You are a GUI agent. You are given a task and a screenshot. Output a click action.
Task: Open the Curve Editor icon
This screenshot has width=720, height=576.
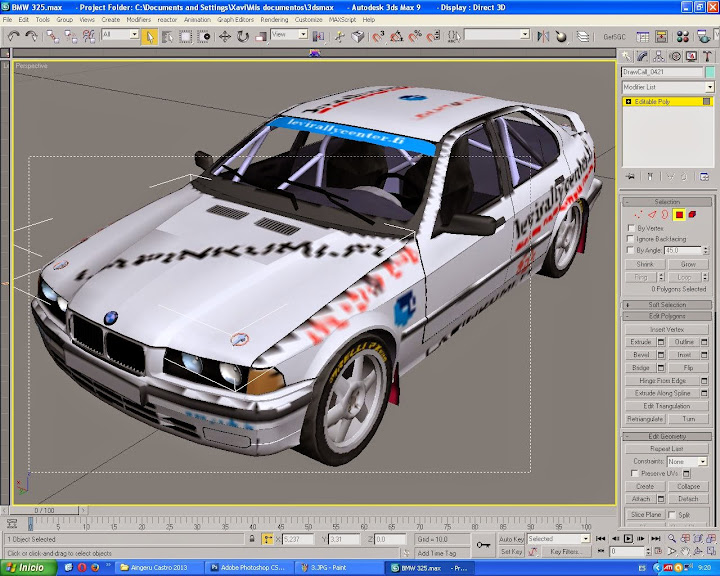(x=643, y=36)
